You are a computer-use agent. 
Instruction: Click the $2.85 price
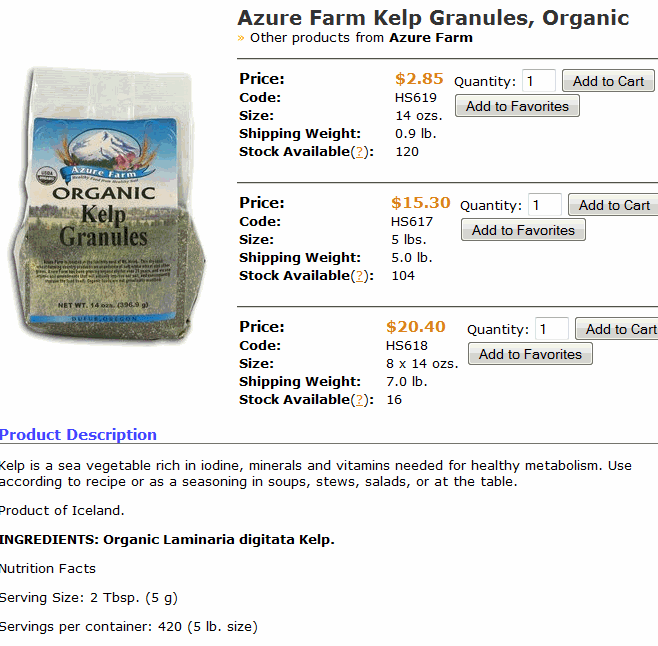tap(419, 79)
